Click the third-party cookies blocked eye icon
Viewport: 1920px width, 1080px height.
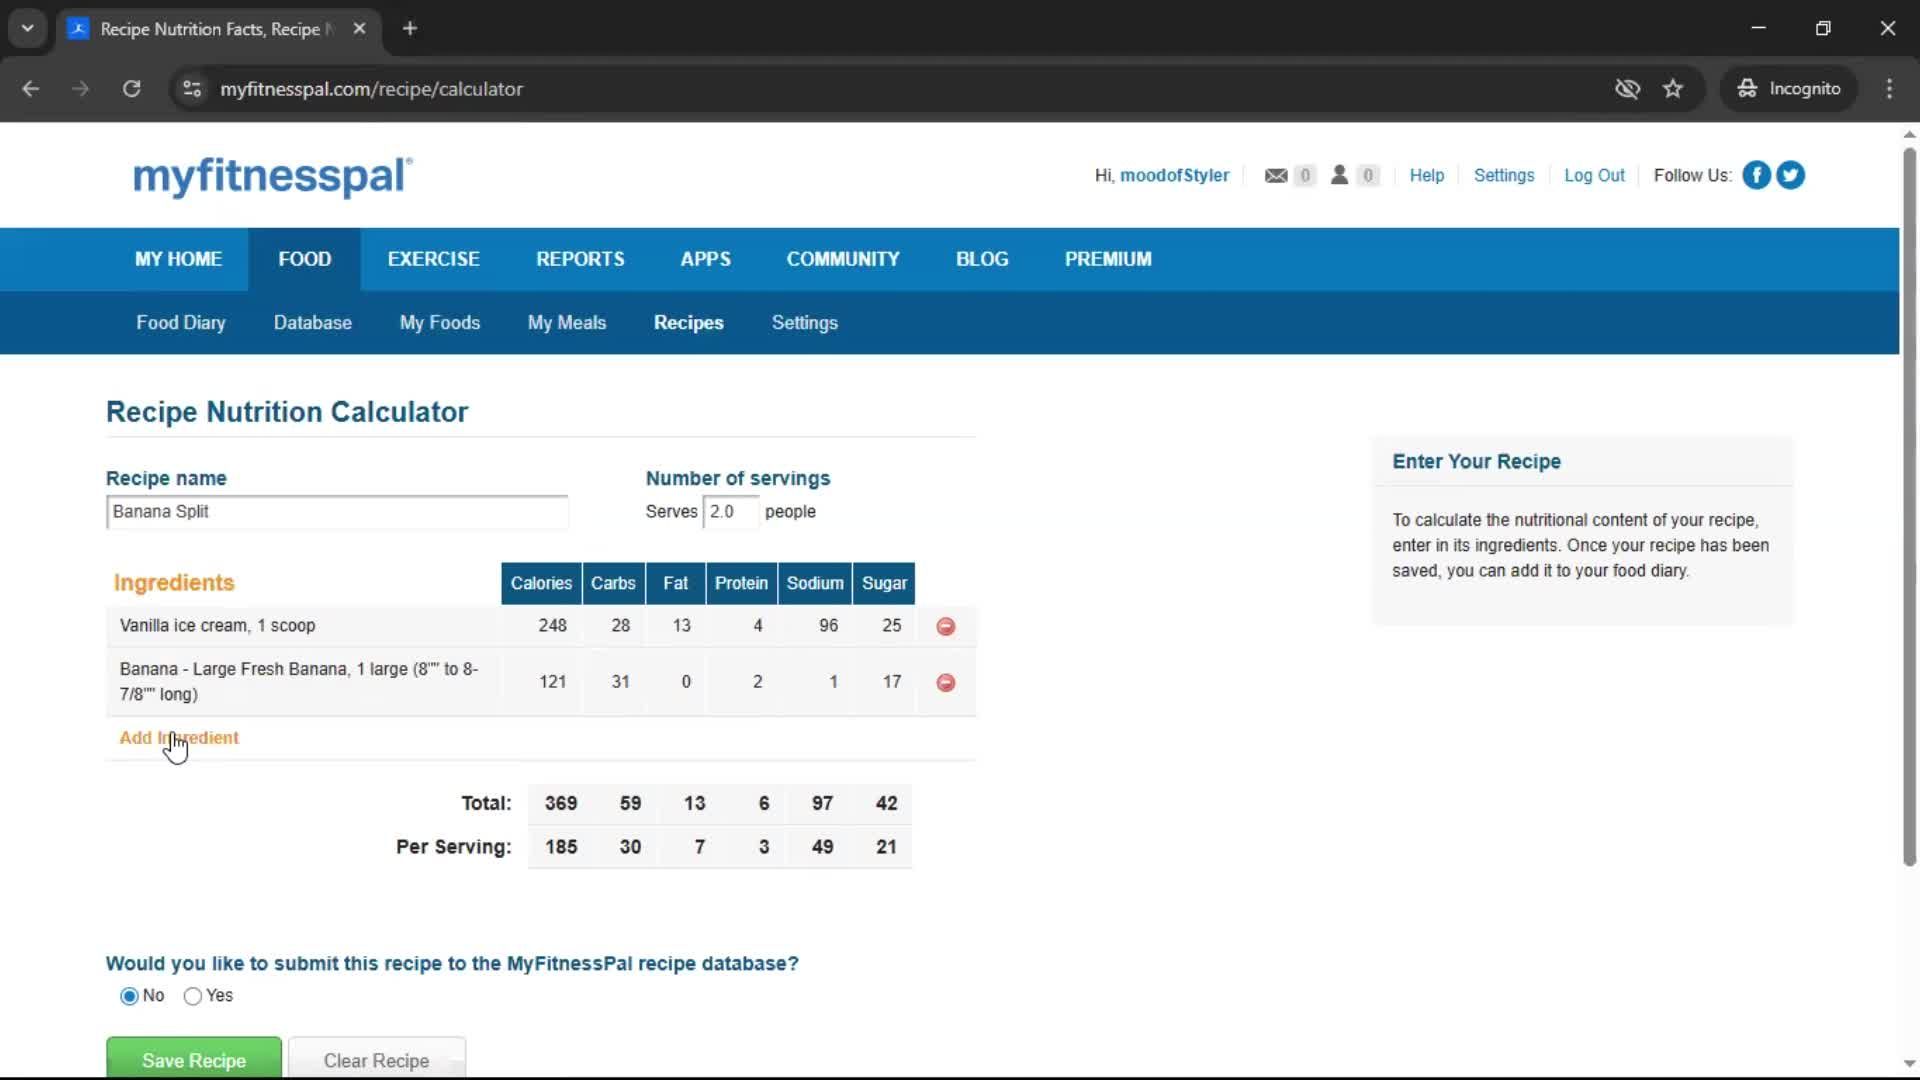1627,89
